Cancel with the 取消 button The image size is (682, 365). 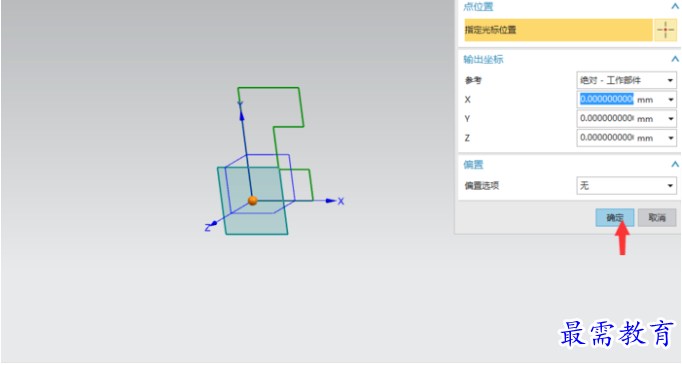(x=657, y=217)
